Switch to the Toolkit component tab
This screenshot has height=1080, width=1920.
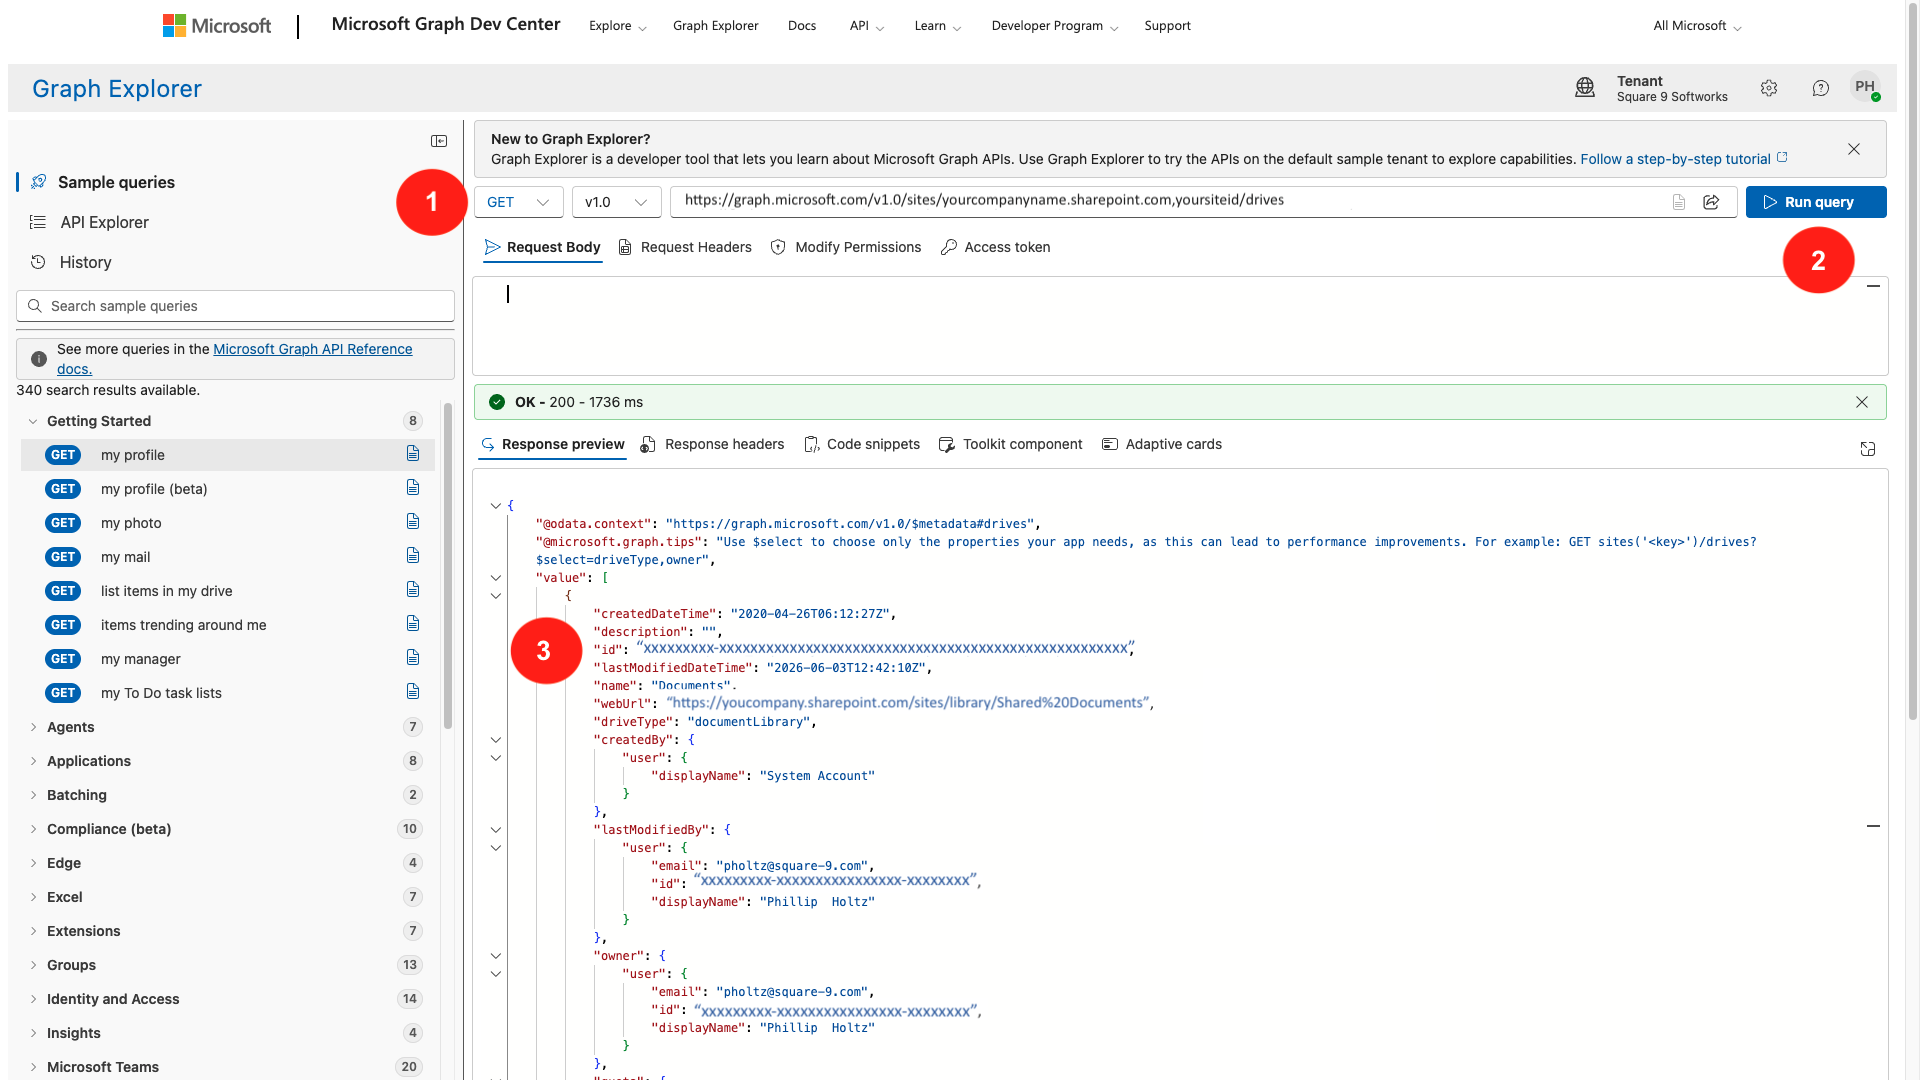pyautogui.click(x=1011, y=444)
